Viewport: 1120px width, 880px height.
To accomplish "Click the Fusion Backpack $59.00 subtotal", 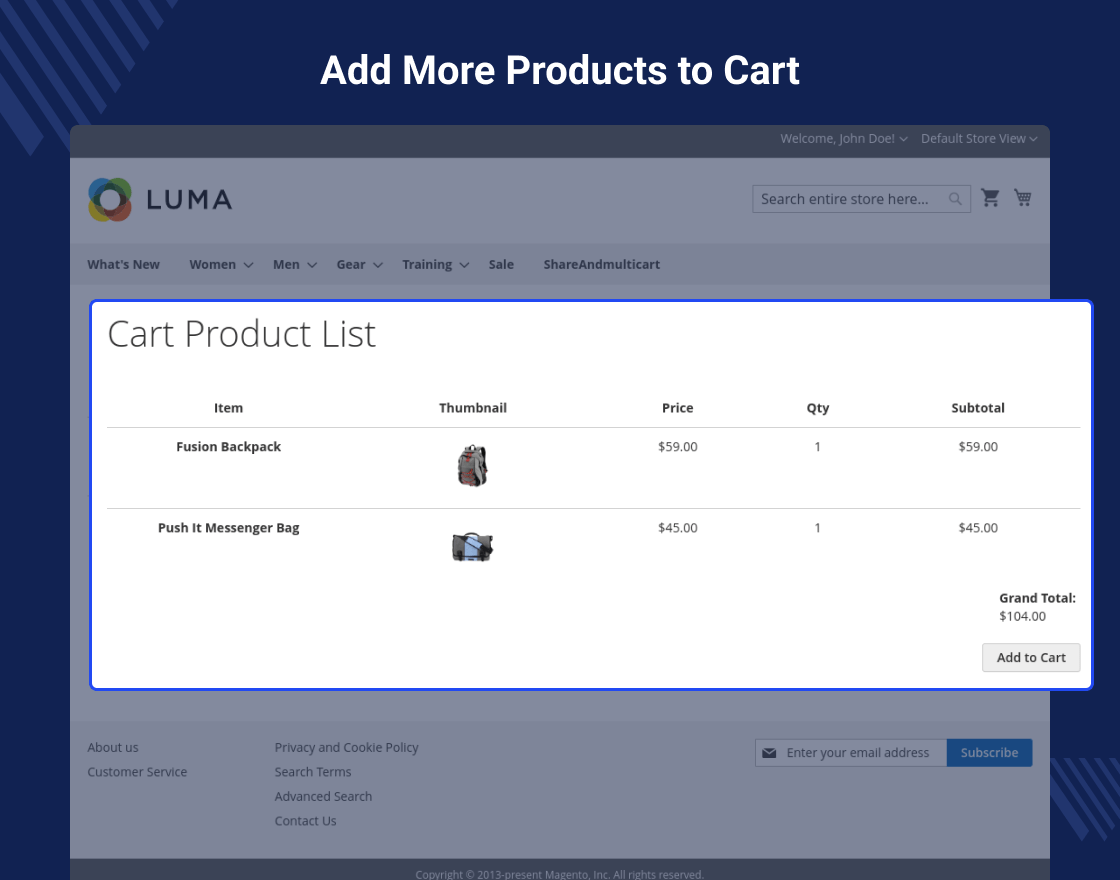I will coord(978,446).
